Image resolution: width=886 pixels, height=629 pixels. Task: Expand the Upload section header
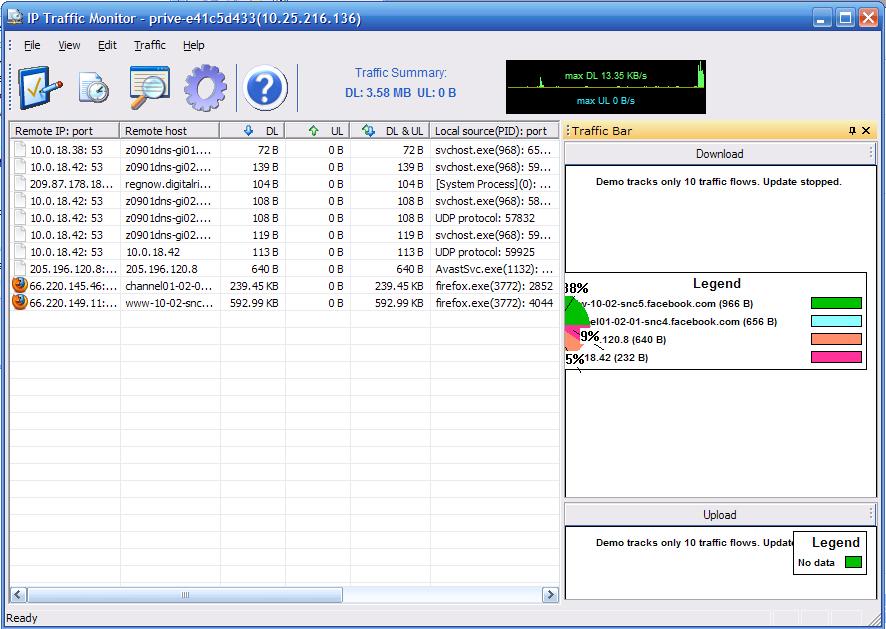[x=719, y=515]
